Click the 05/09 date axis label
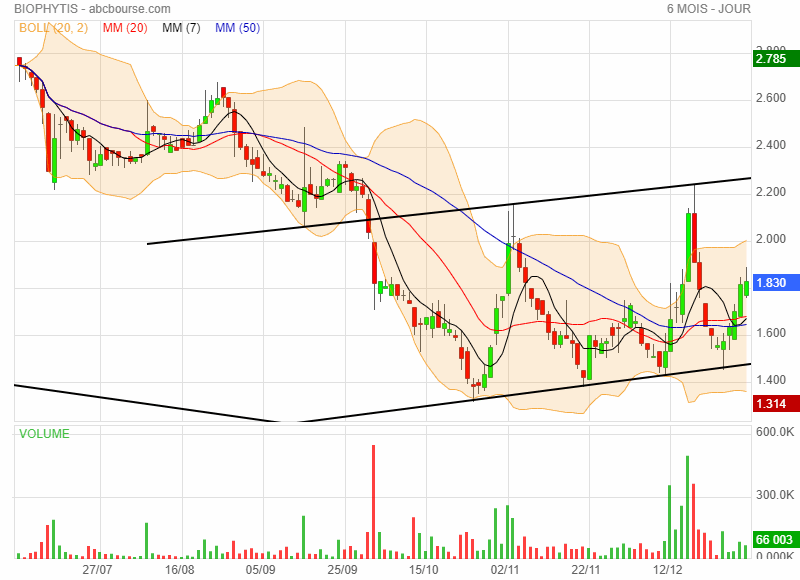 (x=261, y=569)
